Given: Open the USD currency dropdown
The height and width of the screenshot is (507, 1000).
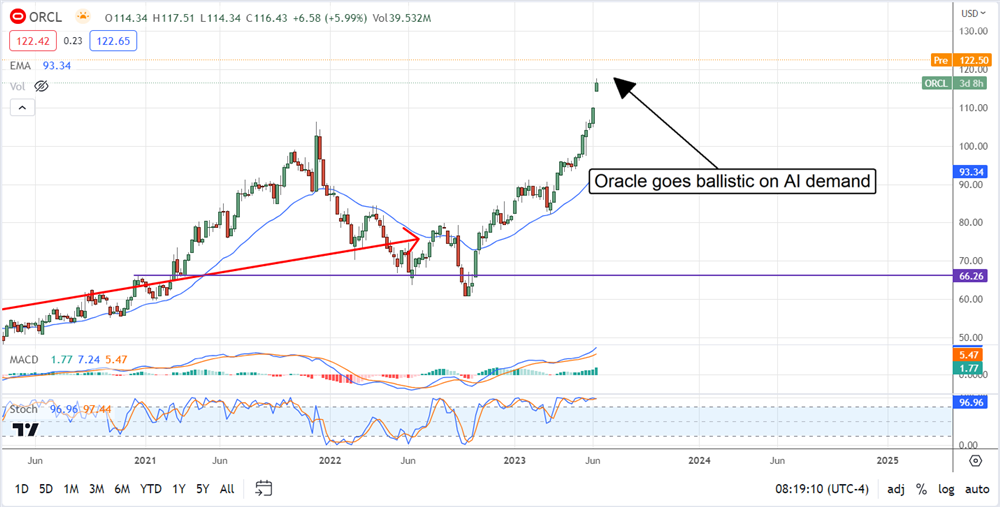Looking at the screenshot, I should pos(971,14).
